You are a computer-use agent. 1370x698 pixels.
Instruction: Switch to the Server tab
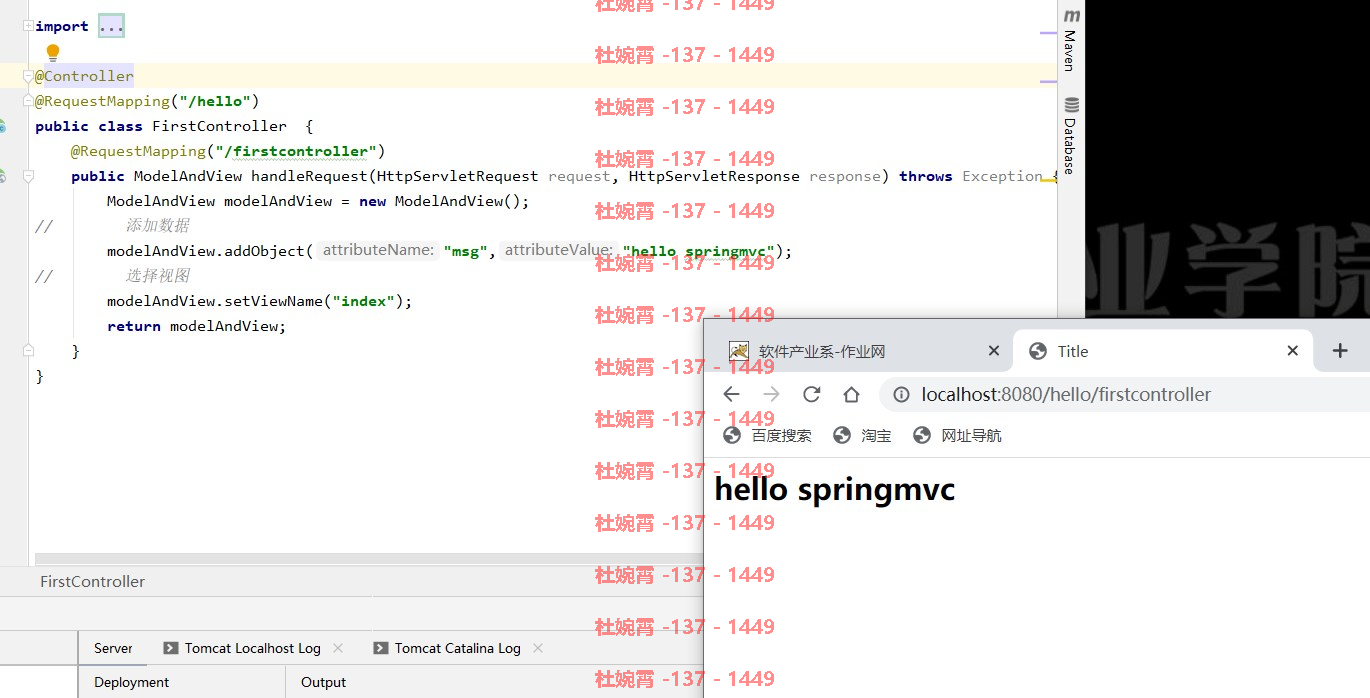[113, 648]
